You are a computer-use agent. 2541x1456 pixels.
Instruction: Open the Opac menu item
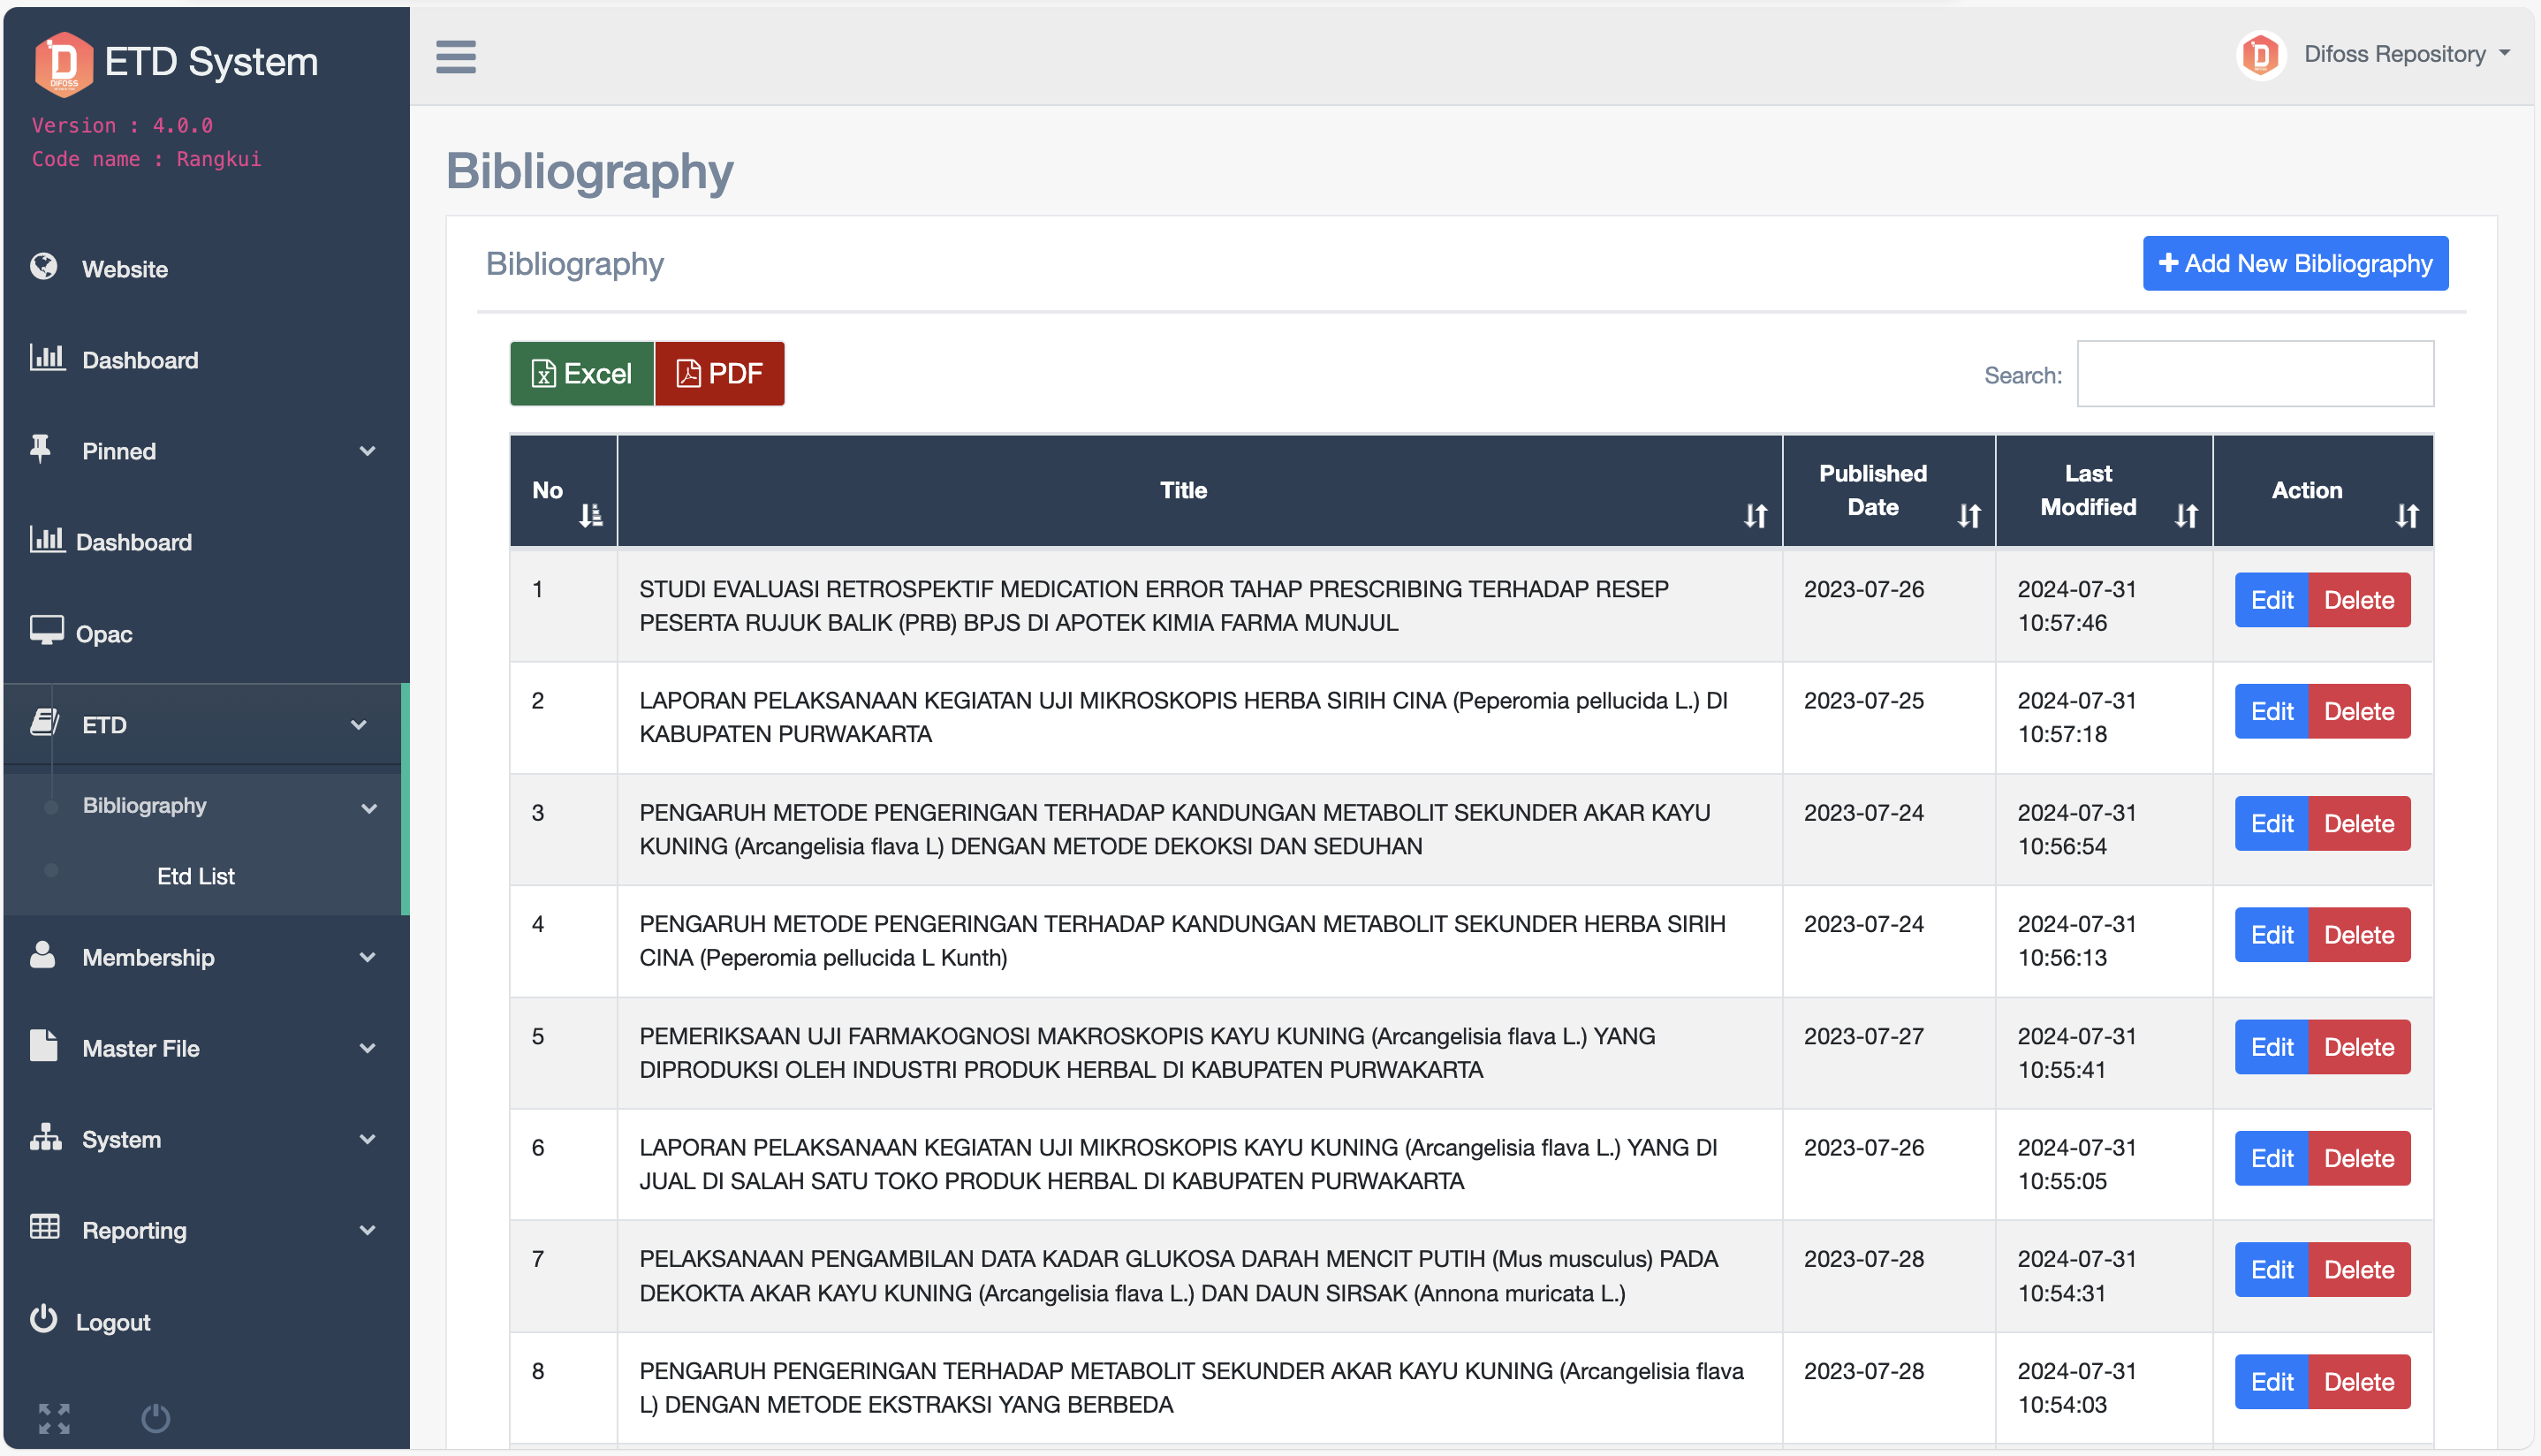pos(104,634)
